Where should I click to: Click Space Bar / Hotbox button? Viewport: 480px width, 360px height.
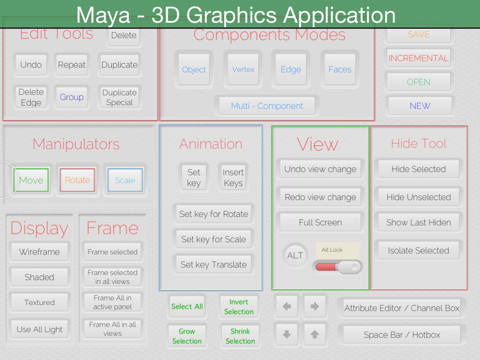[402, 335]
